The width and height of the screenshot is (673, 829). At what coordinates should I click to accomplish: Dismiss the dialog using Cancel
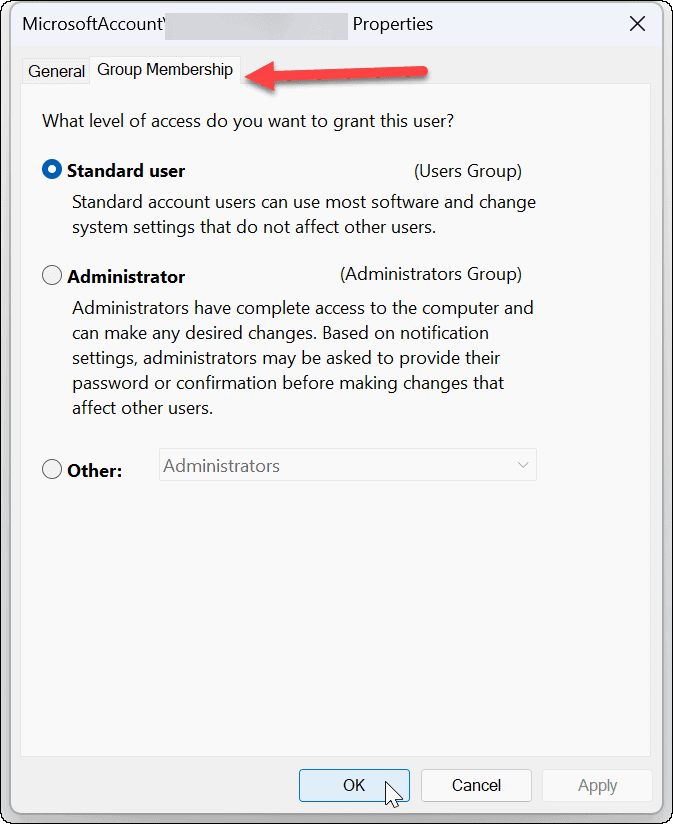476,785
